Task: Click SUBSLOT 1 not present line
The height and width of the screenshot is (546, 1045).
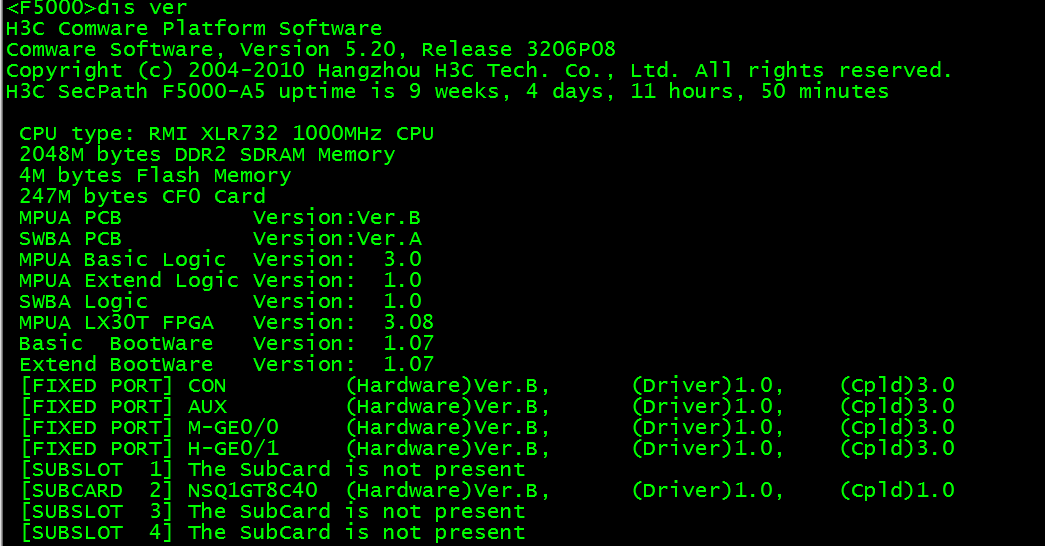Action: 273,469
